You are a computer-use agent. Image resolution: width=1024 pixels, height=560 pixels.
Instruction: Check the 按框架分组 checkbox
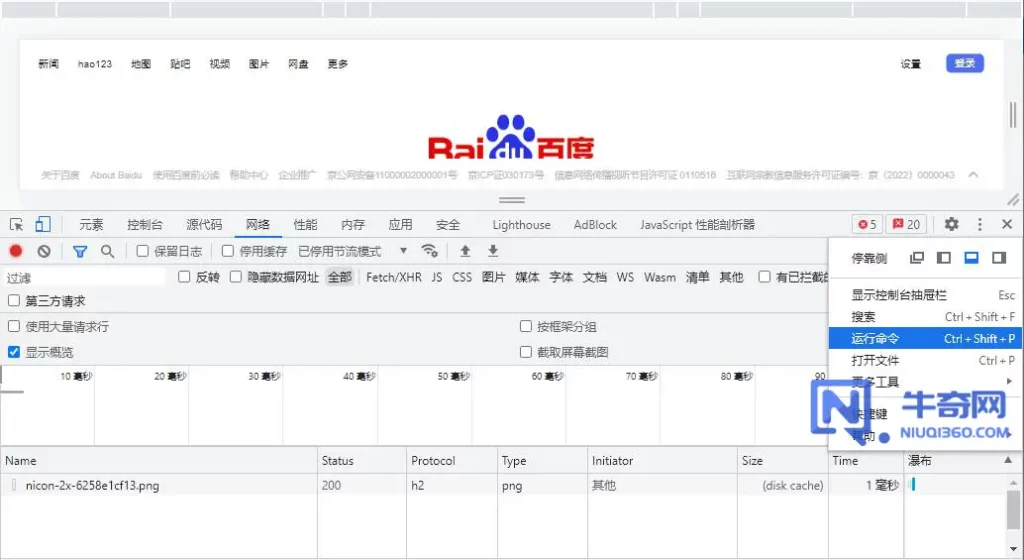tap(526, 326)
